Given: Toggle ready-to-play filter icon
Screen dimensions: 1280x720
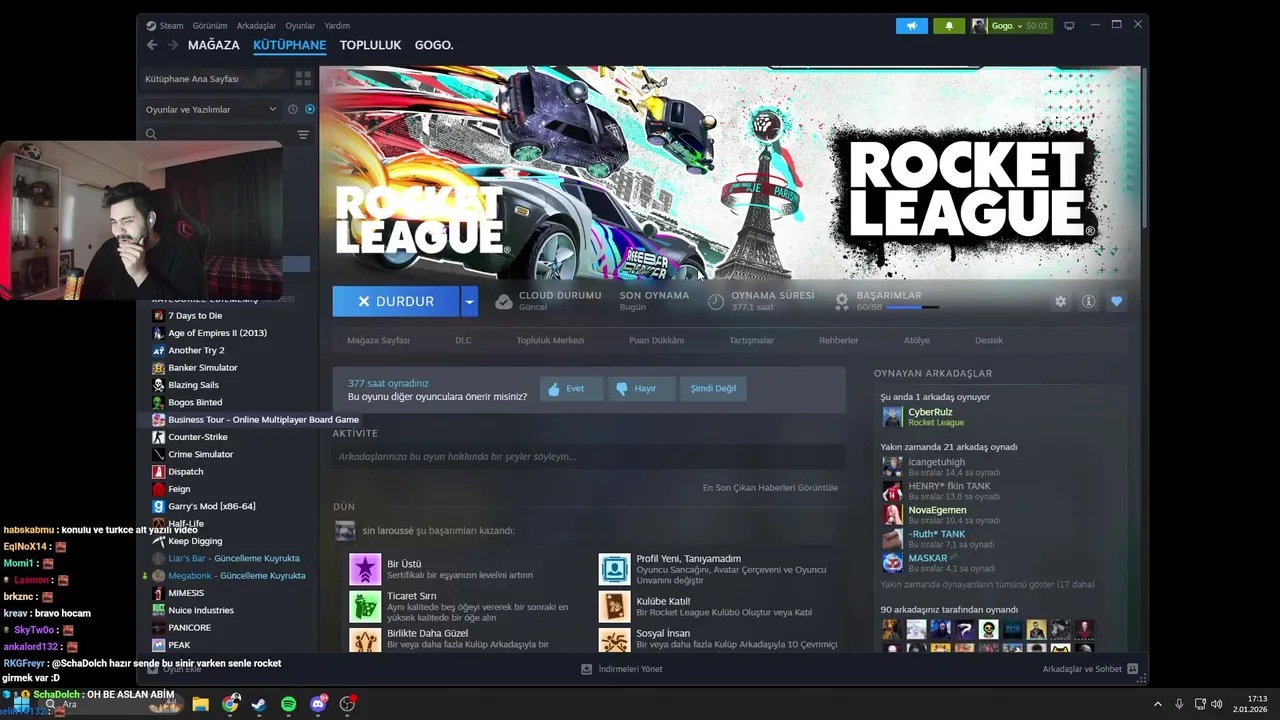Looking at the screenshot, I should pos(310,109).
